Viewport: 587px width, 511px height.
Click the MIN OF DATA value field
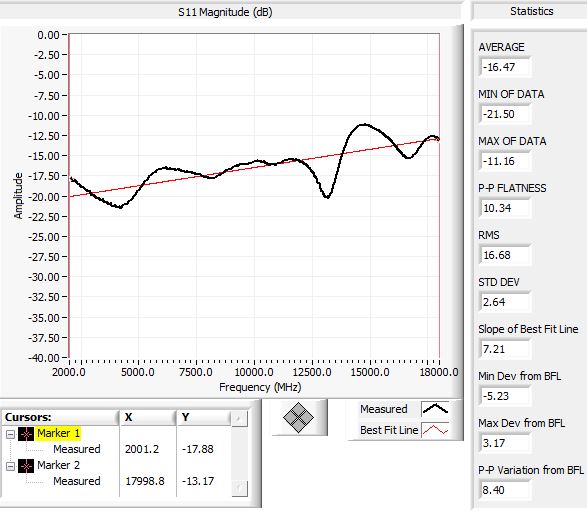(505, 114)
